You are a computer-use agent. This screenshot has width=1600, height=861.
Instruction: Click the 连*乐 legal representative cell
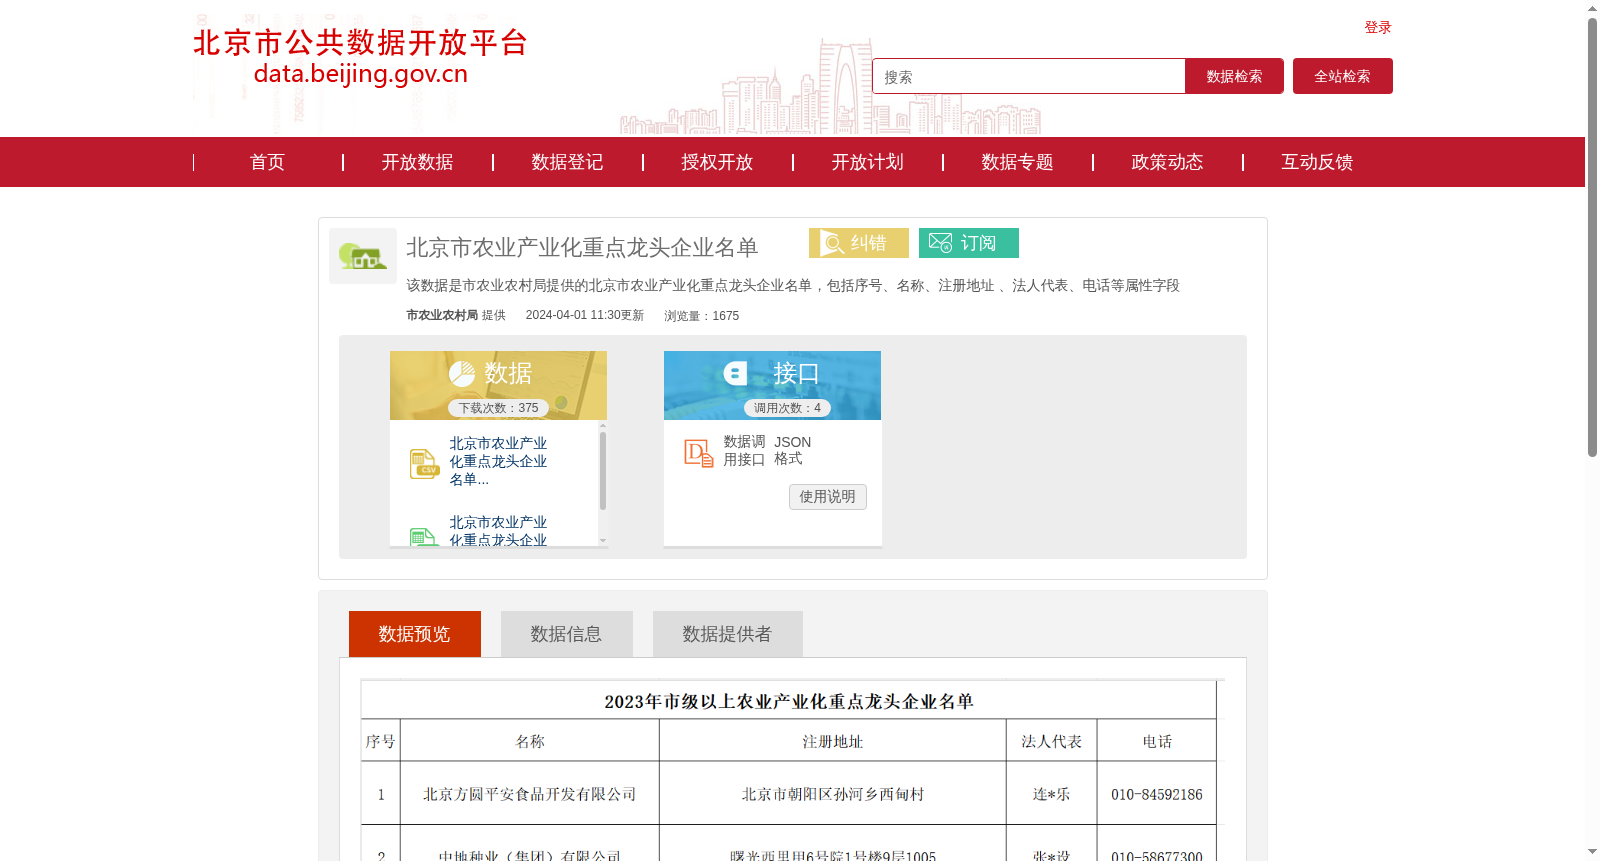tap(1052, 794)
